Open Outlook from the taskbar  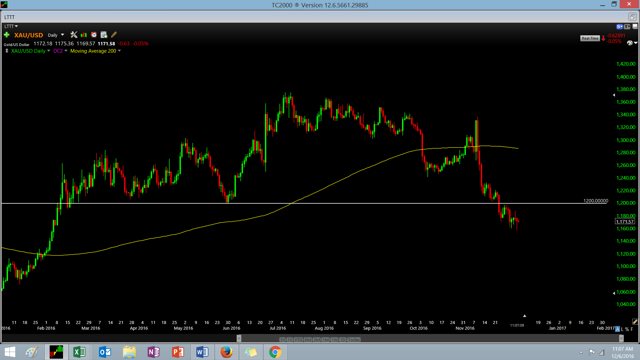[x=104, y=352]
